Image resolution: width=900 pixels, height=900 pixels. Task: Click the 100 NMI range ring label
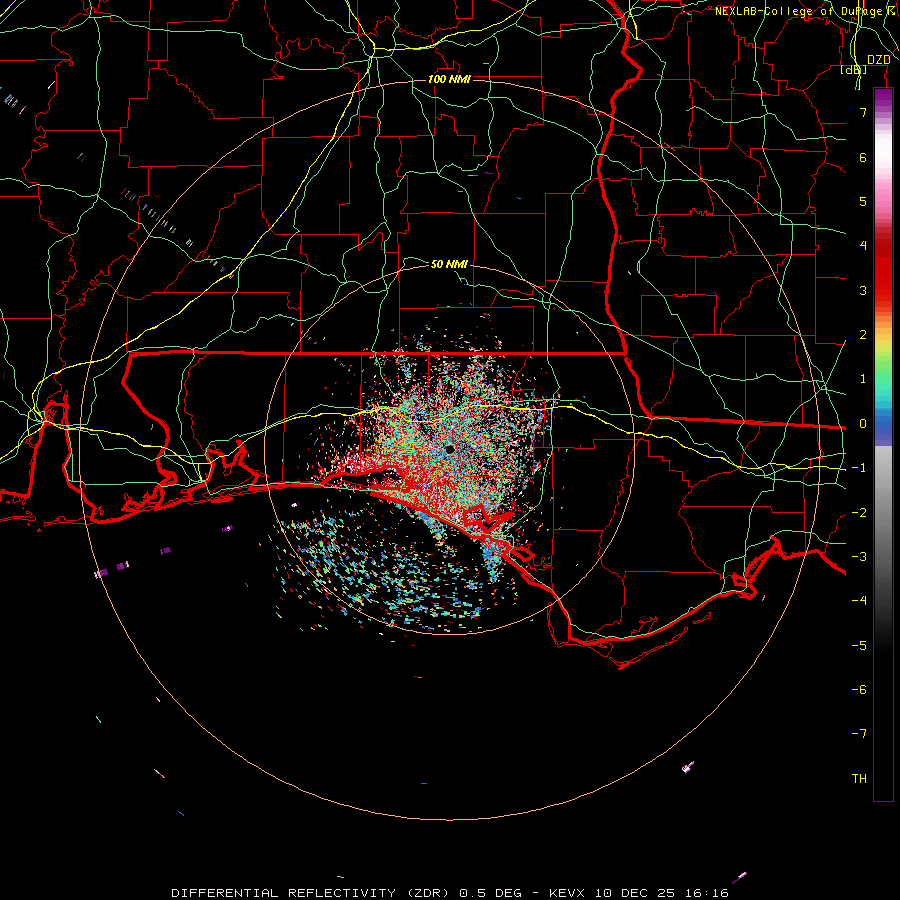click(449, 79)
